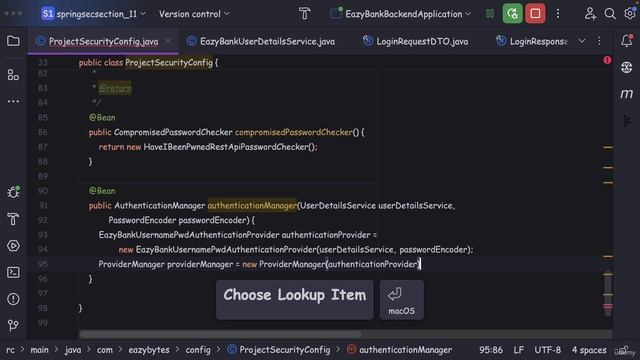Open IDE settings gear
The width and height of the screenshot is (640, 360).
tap(630, 13)
